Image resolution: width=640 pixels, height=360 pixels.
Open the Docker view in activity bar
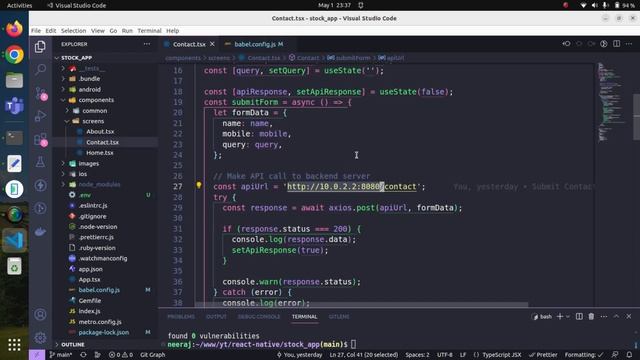[x=40, y=232]
